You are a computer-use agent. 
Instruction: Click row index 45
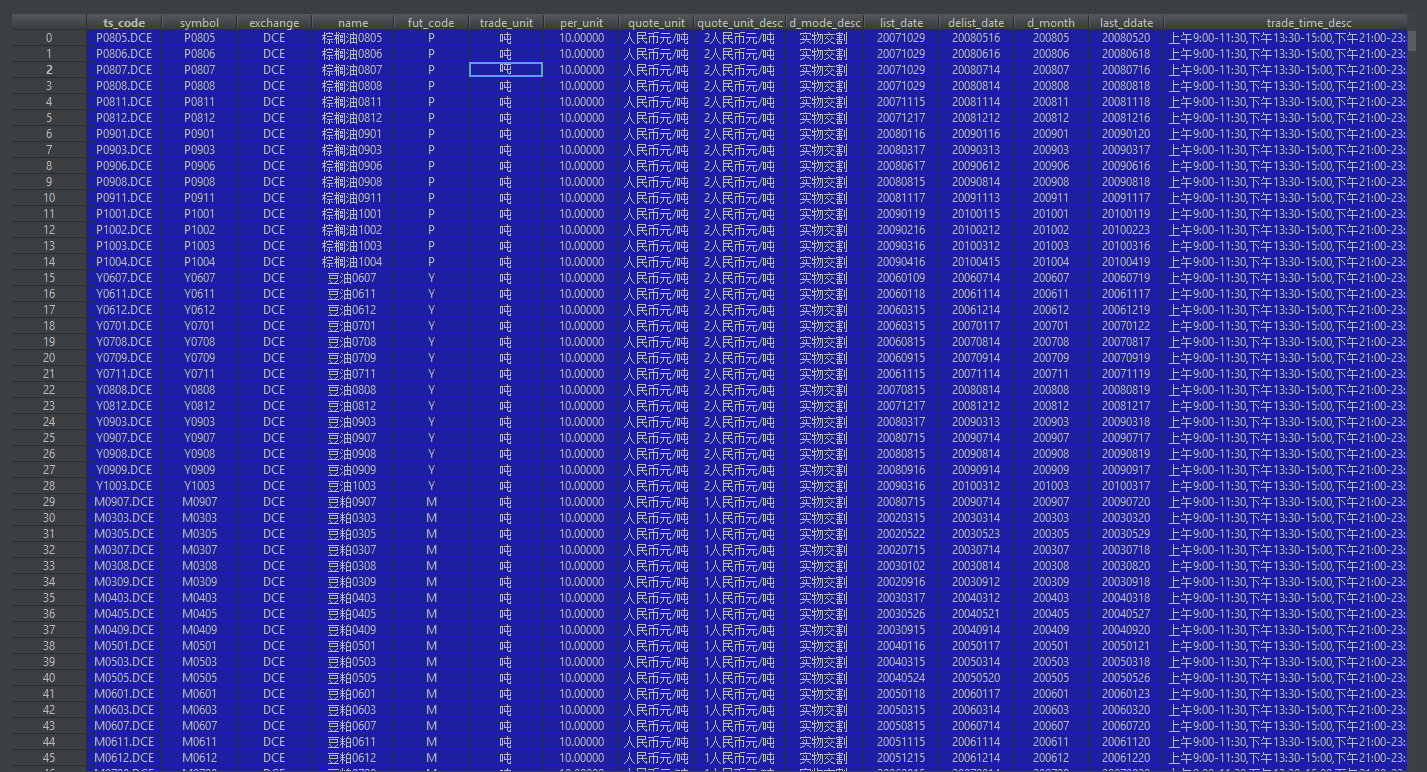pyautogui.click(x=49, y=758)
